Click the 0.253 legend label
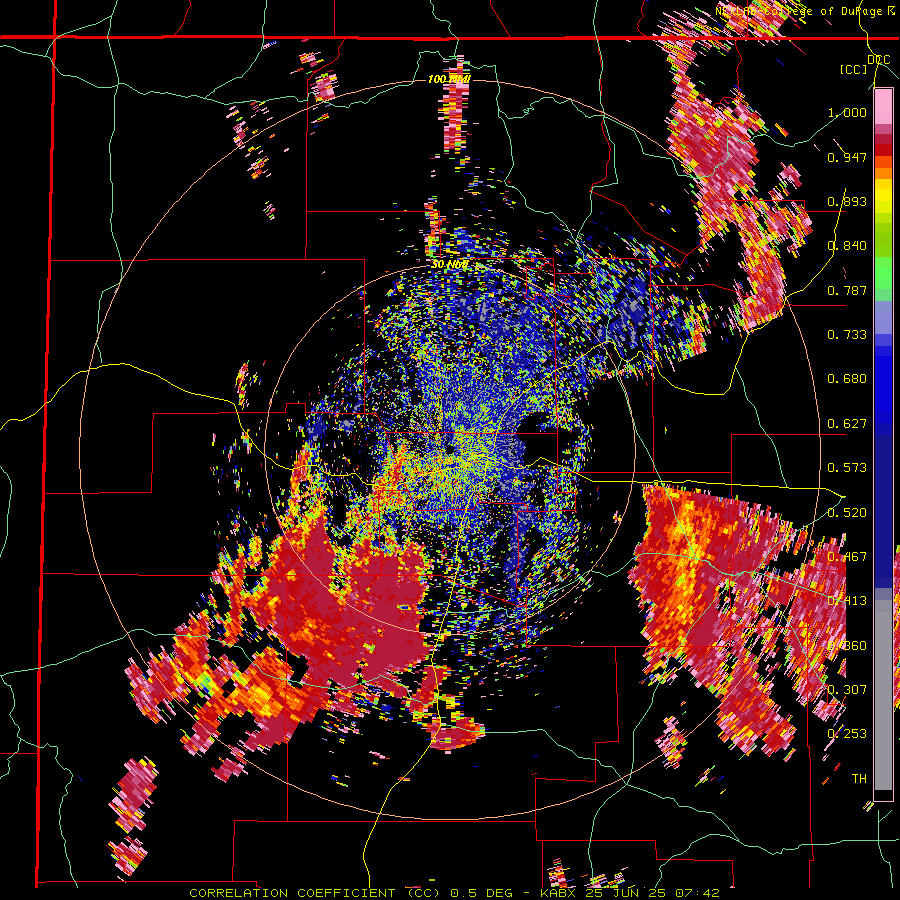 pos(847,734)
